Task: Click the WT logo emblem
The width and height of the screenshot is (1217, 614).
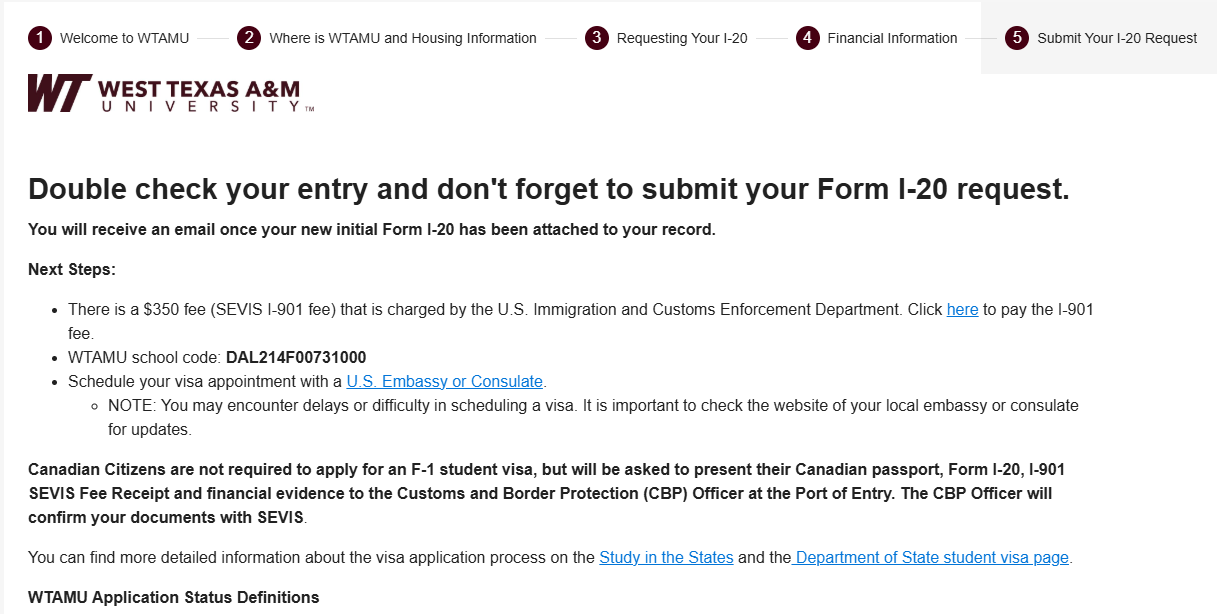Action: 60,93
